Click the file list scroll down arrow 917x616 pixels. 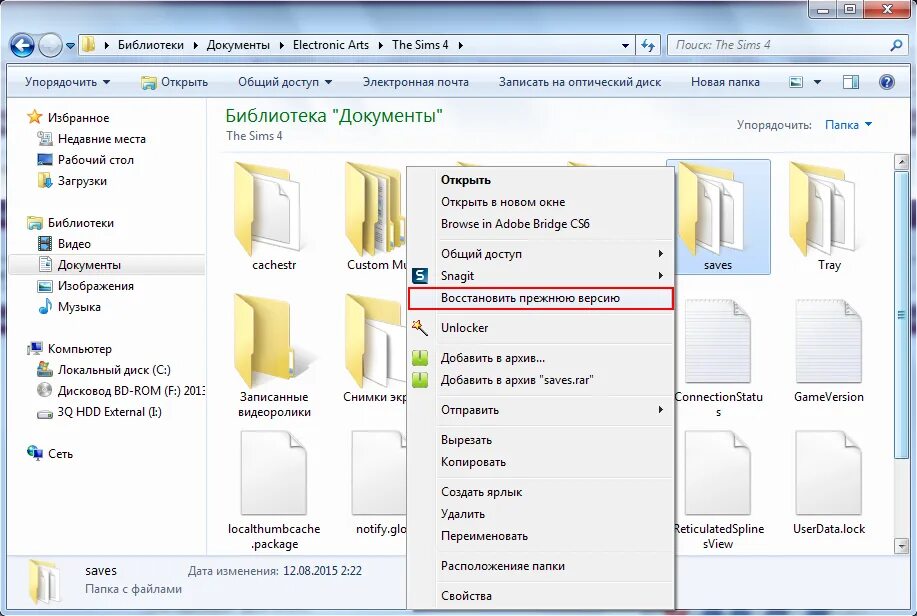[901, 547]
